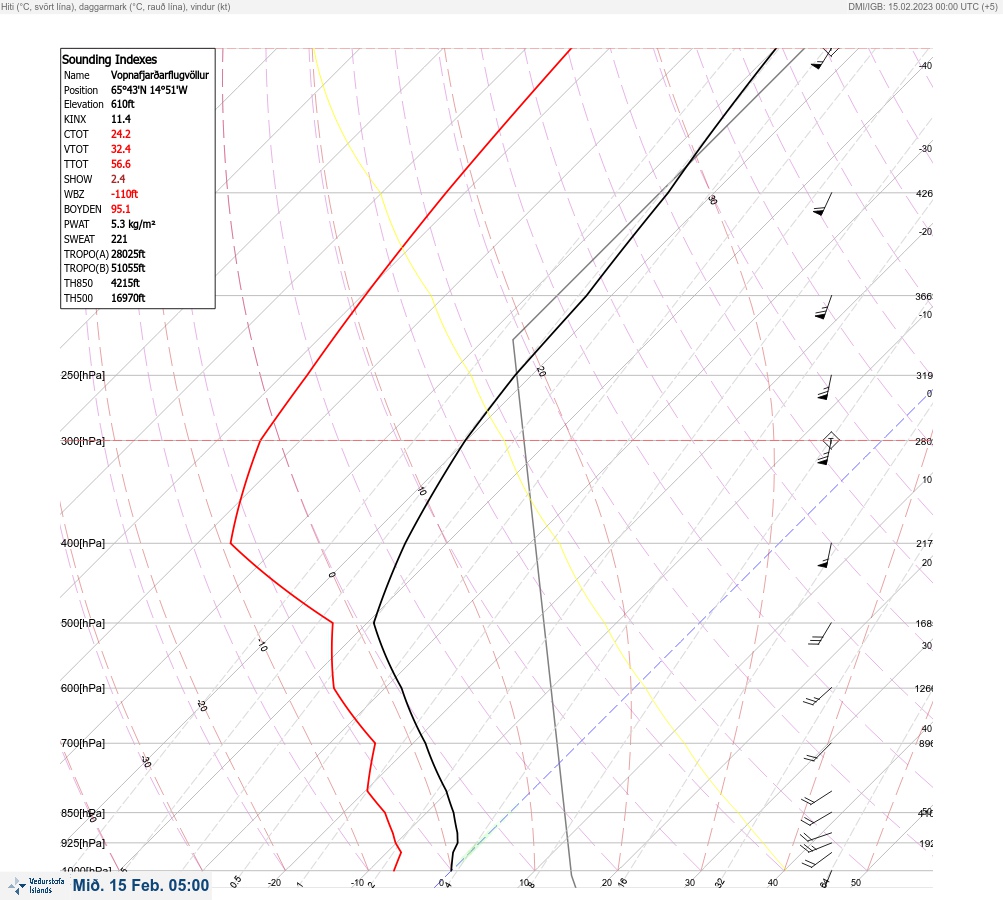Click the 40 label on the bottom temperature axis
The height and width of the screenshot is (900, 1003).
tap(773, 883)
